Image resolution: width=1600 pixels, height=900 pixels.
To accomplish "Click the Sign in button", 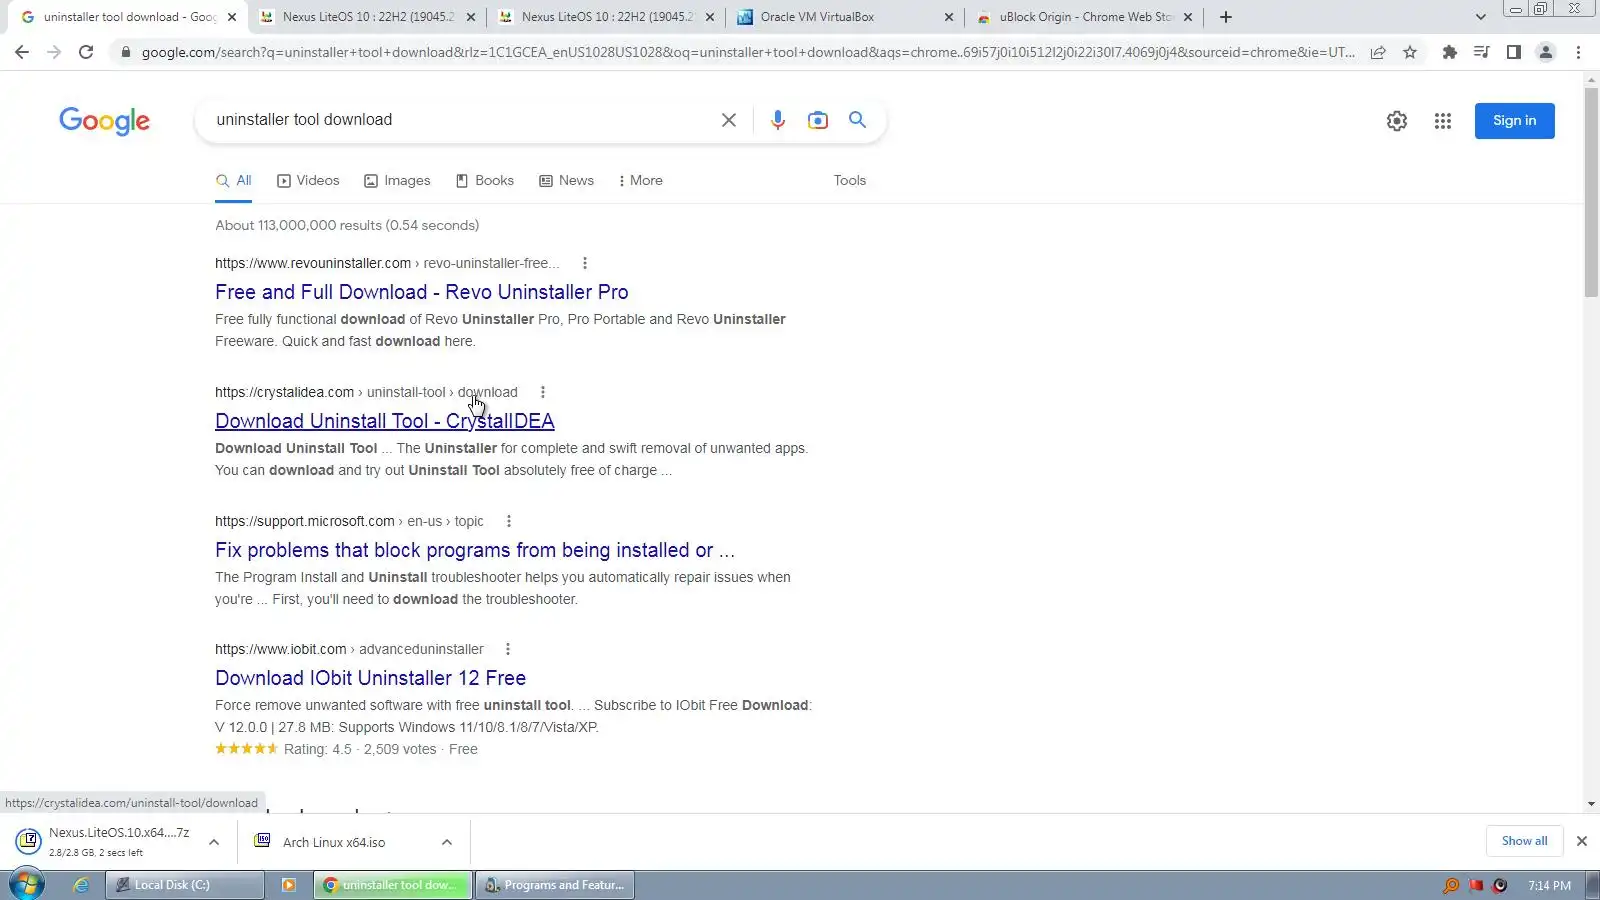I will (x=1514, y=121).
